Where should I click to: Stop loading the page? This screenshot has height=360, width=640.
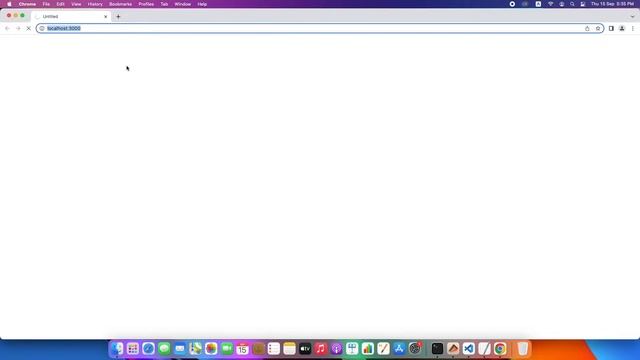coord(29,28)
